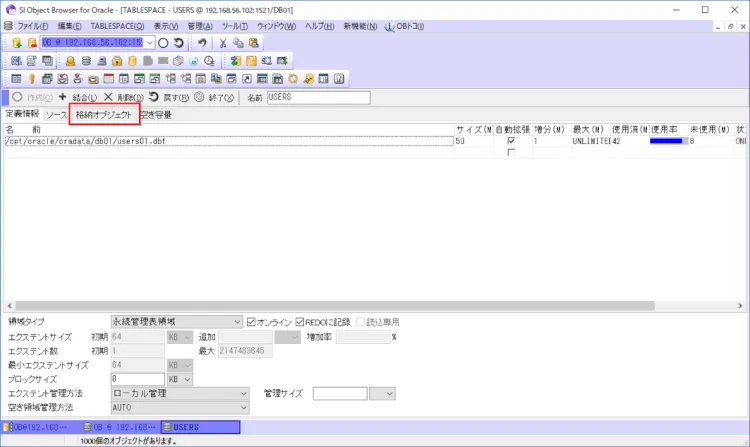The width and height of the screenshot is (750, 447).
Task: Click the new connection icon with green plus
Action: tap(17, 43)
